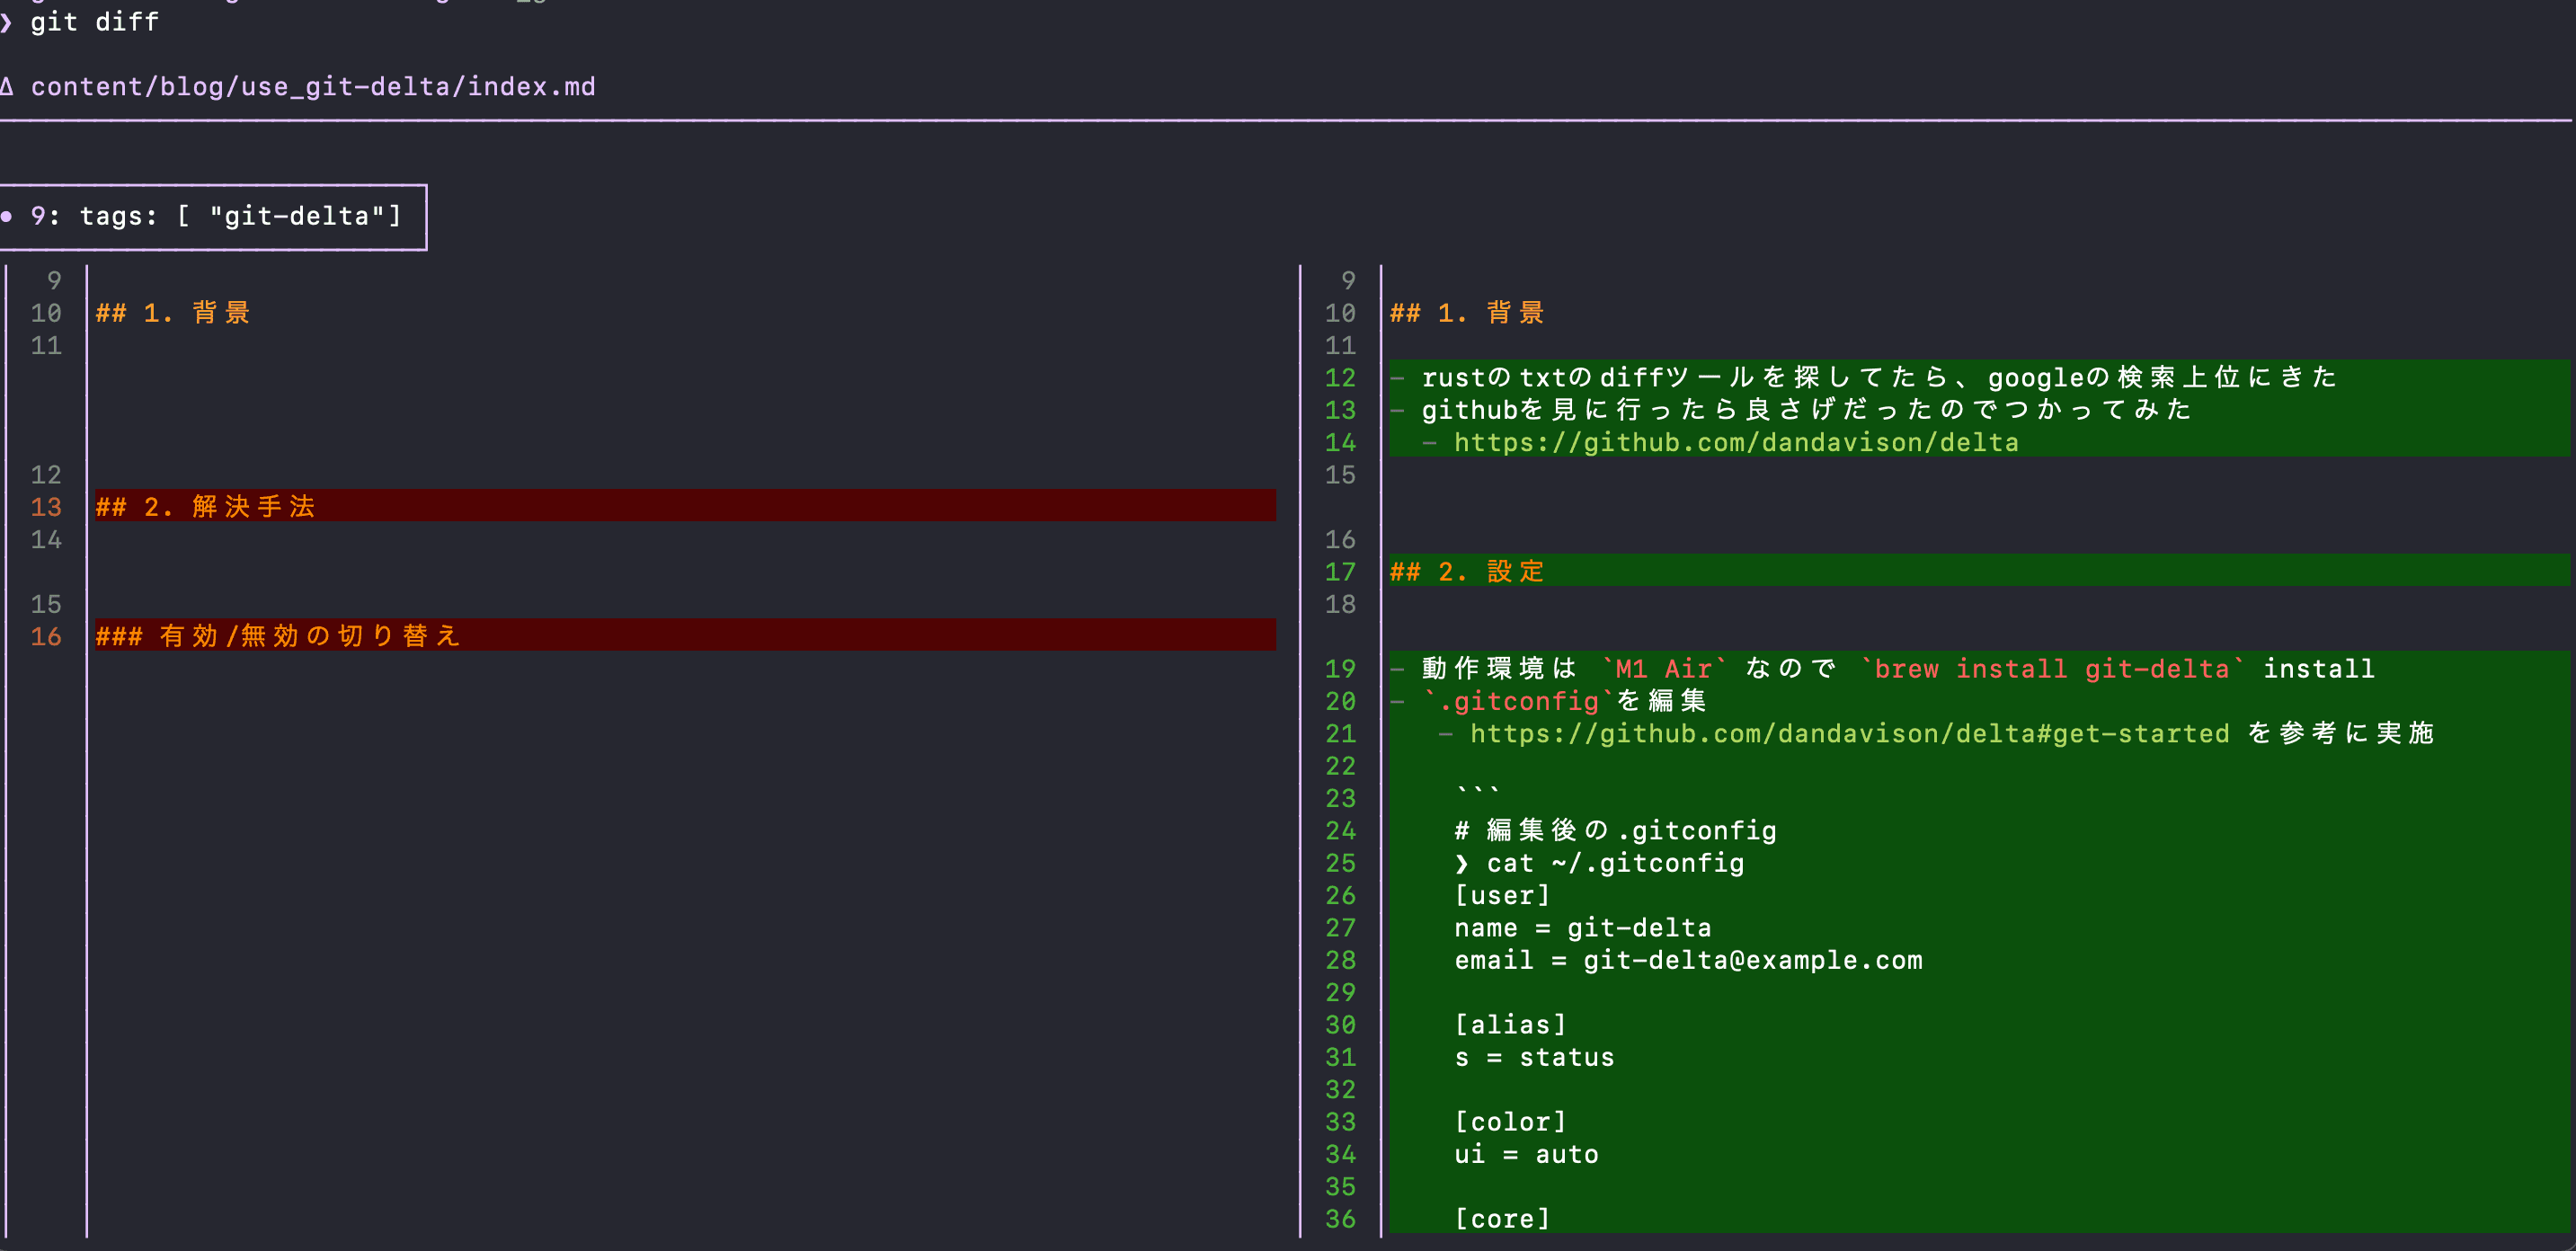2576x1251 pixels.
Task: Click the bullet in the tags hunk header
Action: (7, 216)
